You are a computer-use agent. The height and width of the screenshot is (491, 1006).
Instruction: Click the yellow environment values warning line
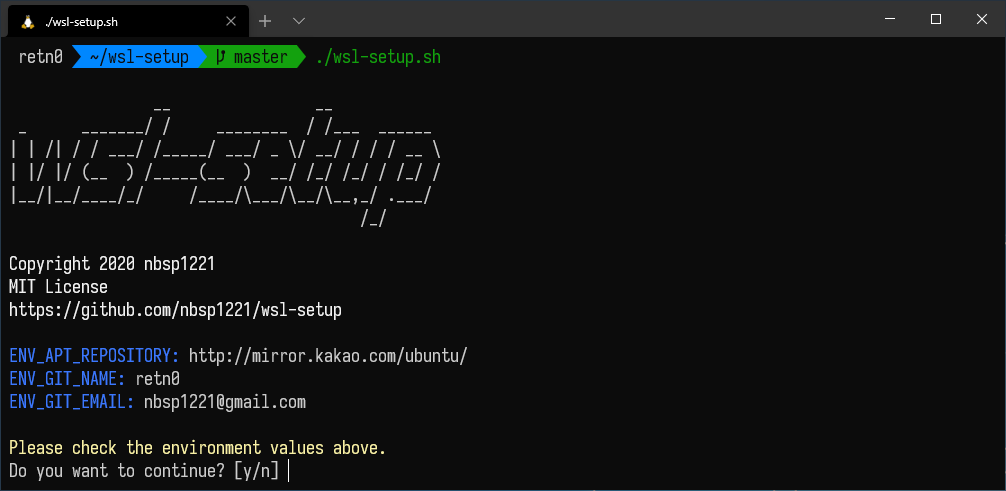(x=198, y=448)
